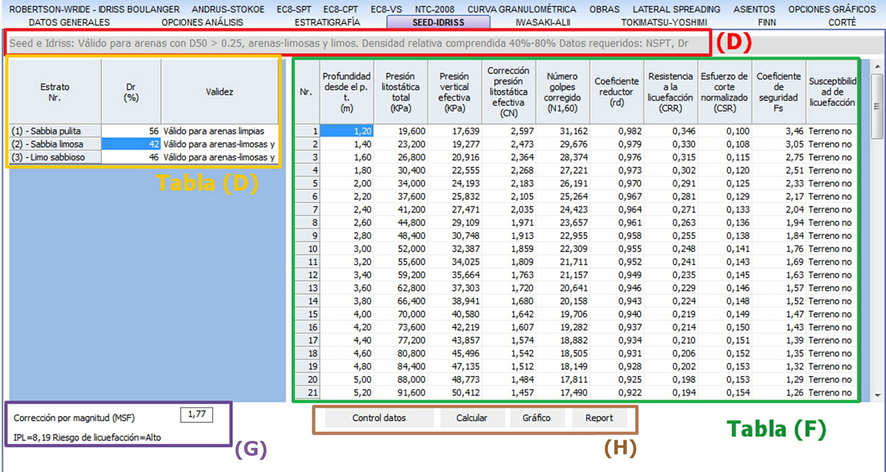
Task: Switch to TOKIMATSU-YOSHIMI tab
Action: pos(663,23)
